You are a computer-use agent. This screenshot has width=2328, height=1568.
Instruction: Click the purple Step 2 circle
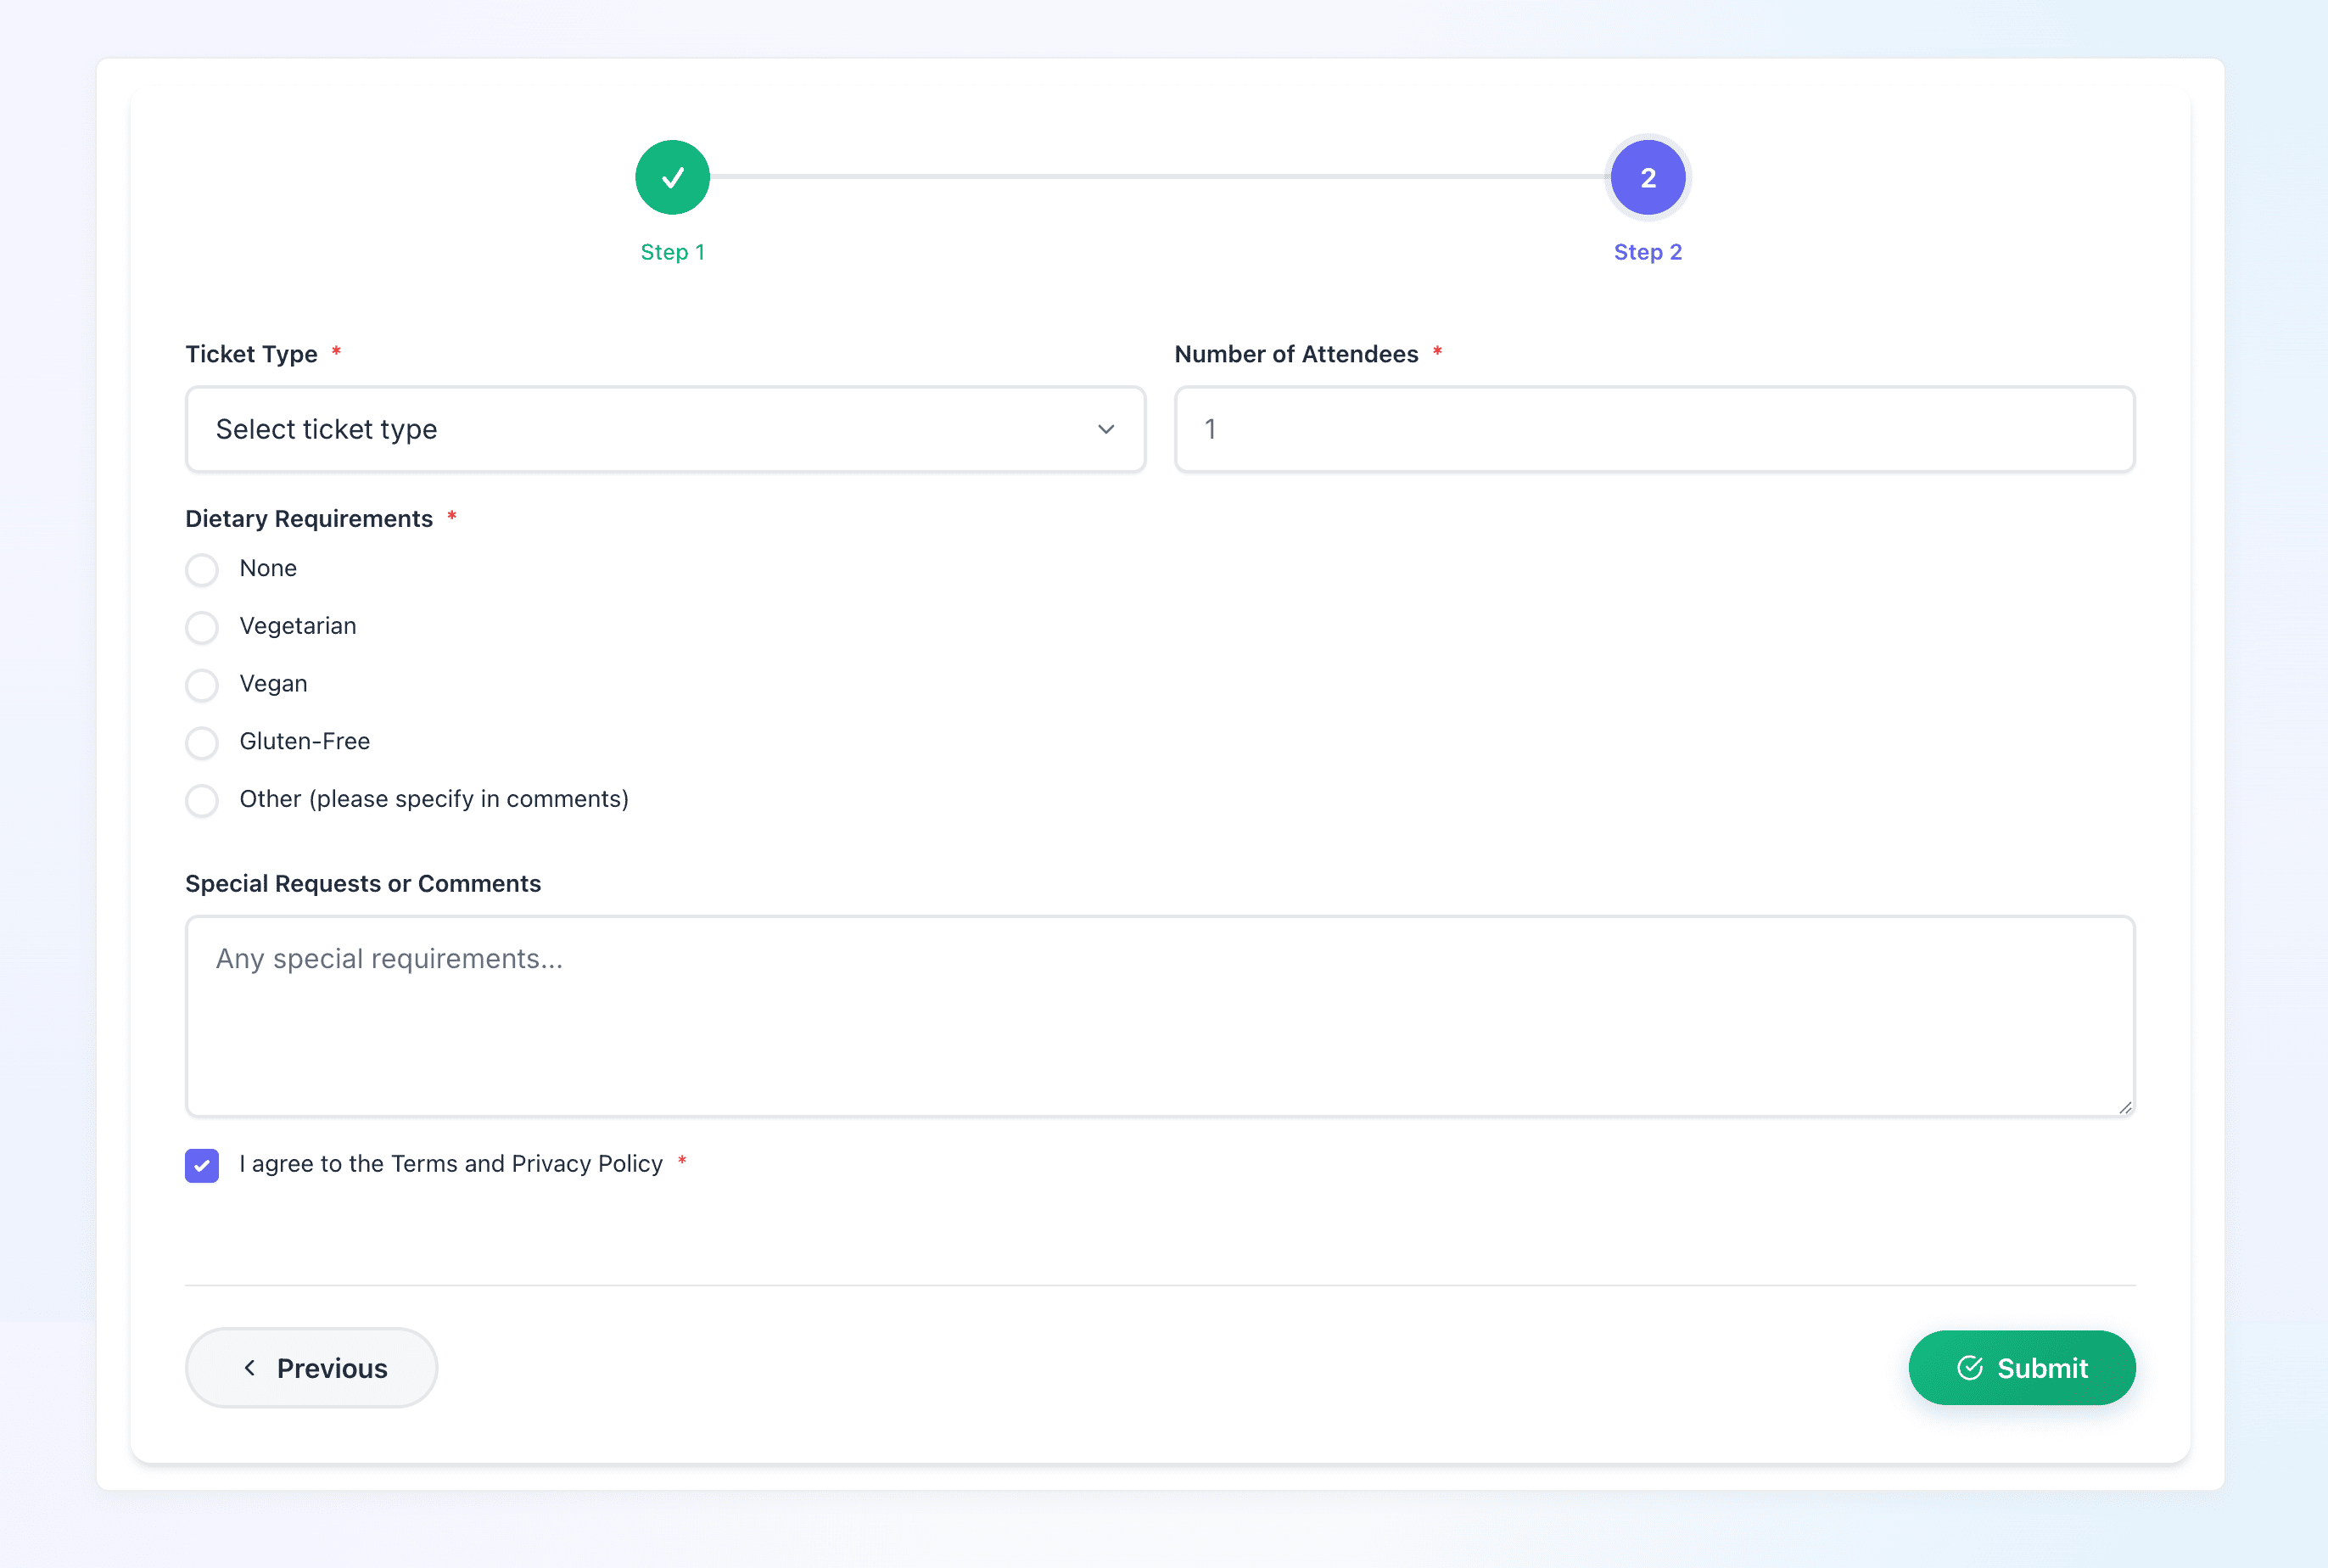[1647, 177]
